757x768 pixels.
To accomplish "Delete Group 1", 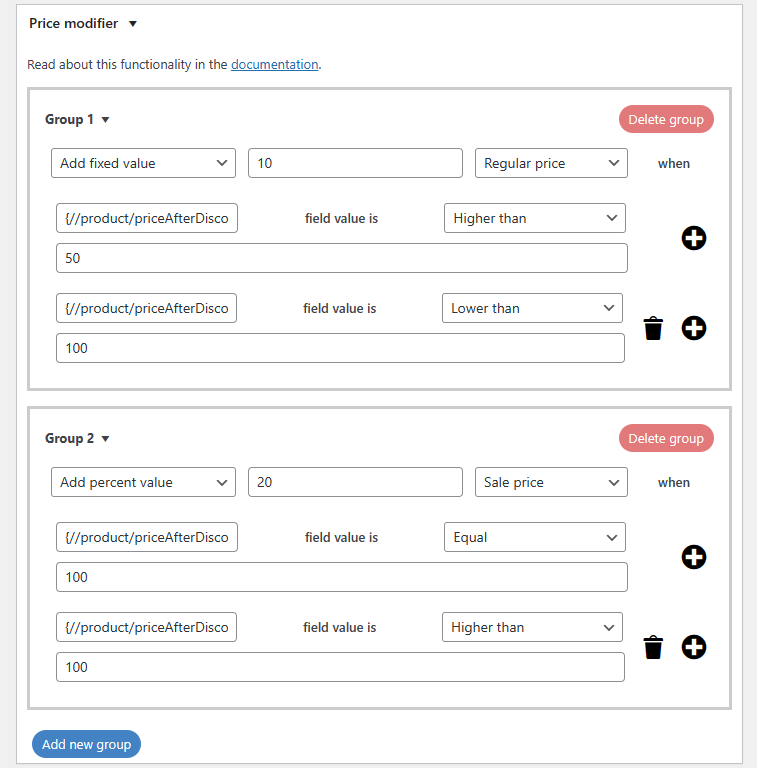I will pyautogui.click(x=666, y=119).
